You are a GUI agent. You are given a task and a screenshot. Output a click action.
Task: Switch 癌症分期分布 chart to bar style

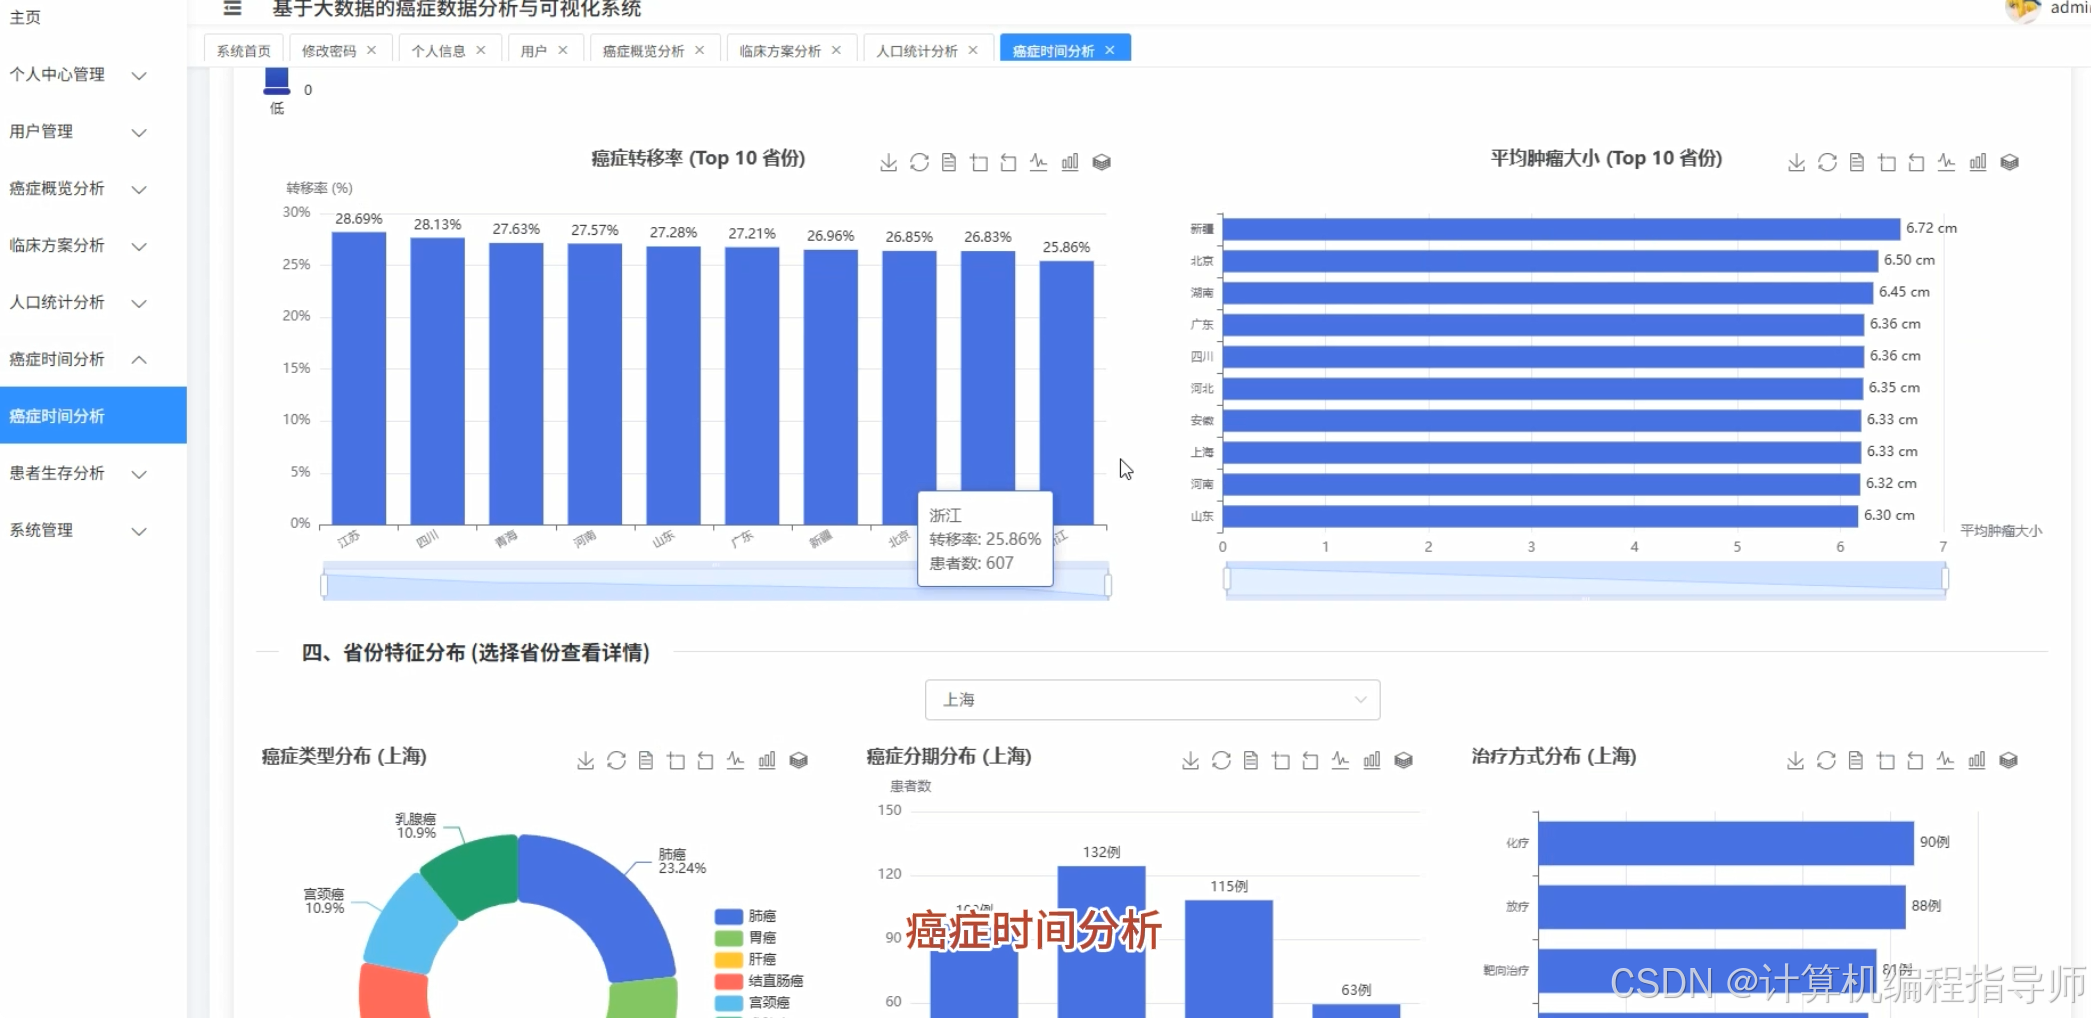(1373, 760)
